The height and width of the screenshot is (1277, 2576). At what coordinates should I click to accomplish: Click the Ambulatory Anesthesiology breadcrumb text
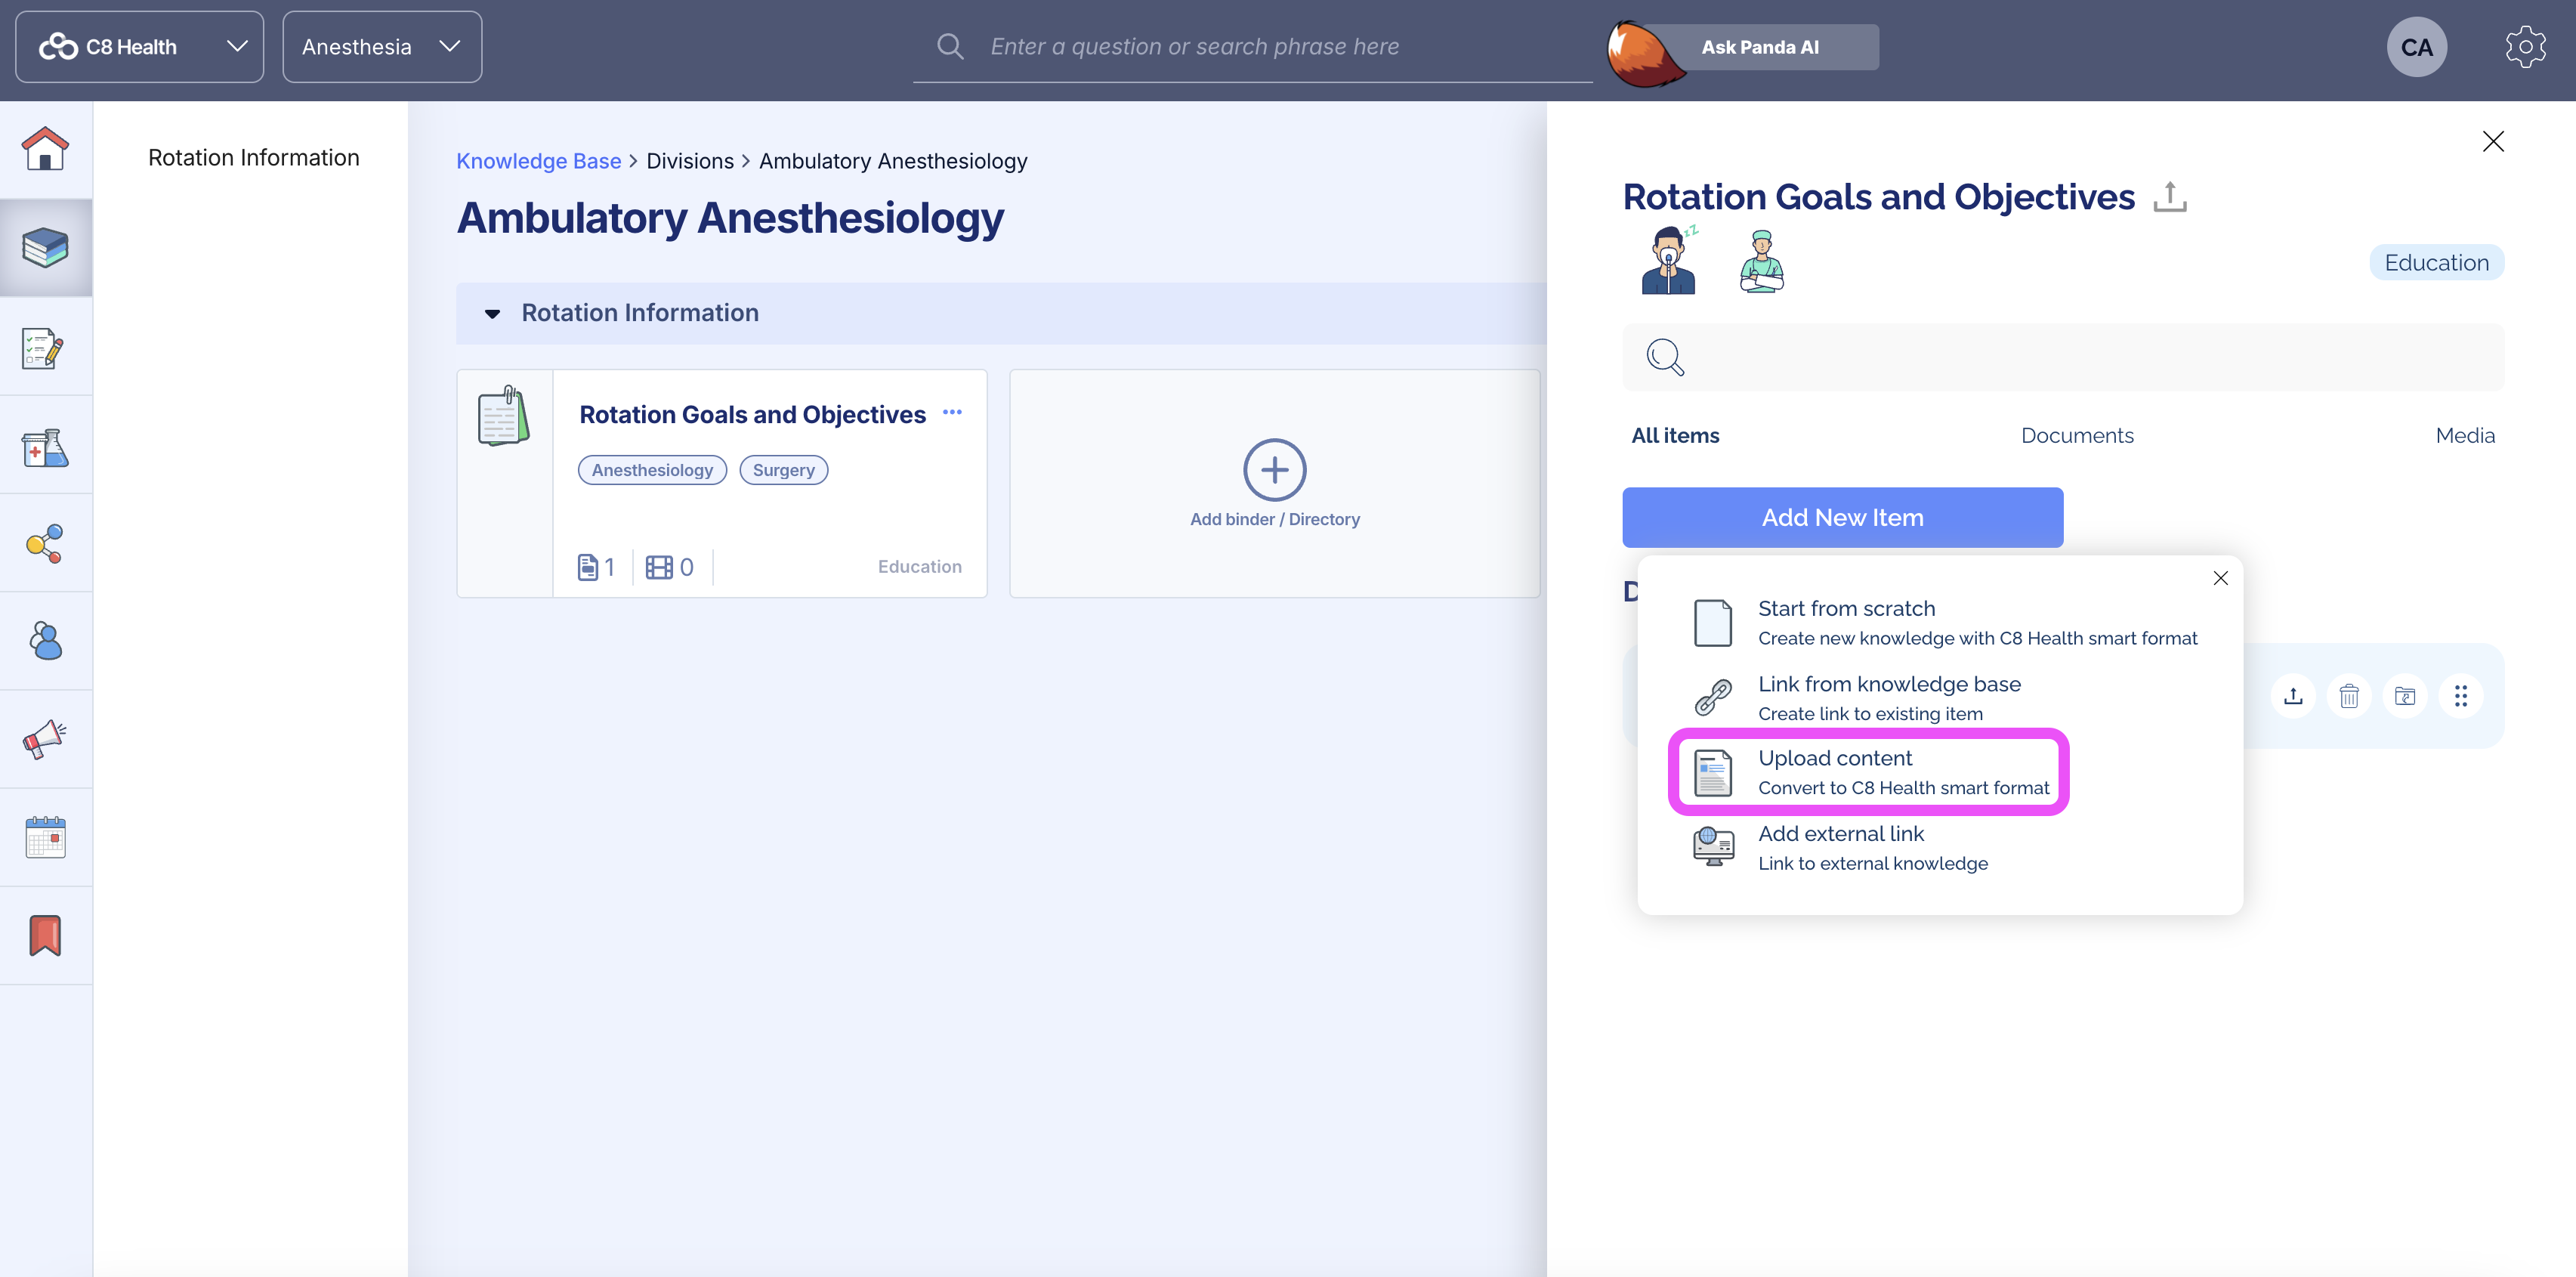(892, 161)
